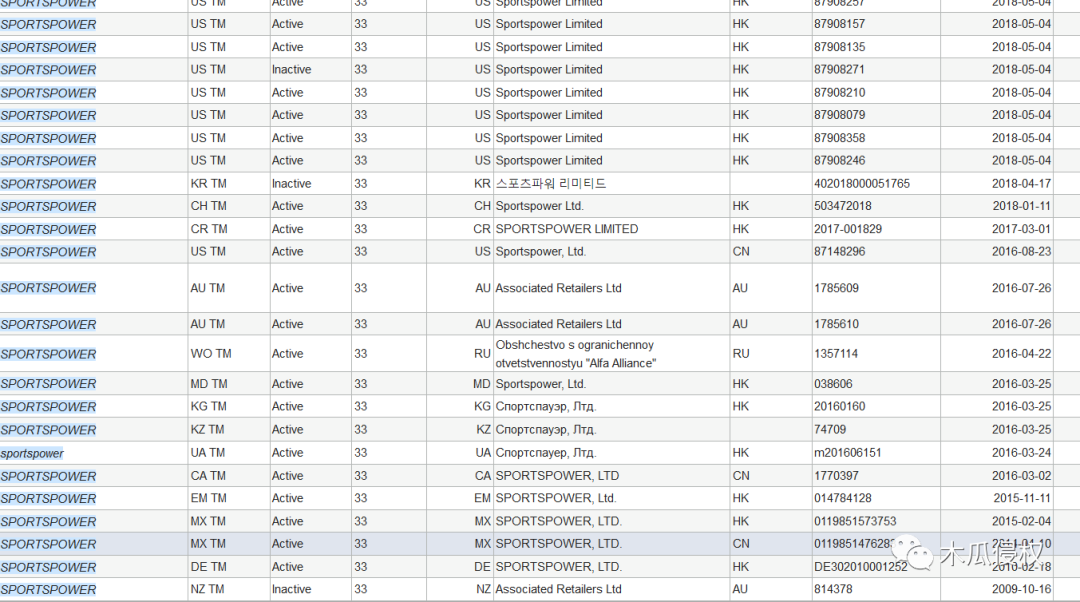
Task: Select the WO TM type cell
Action: point(211,353)
